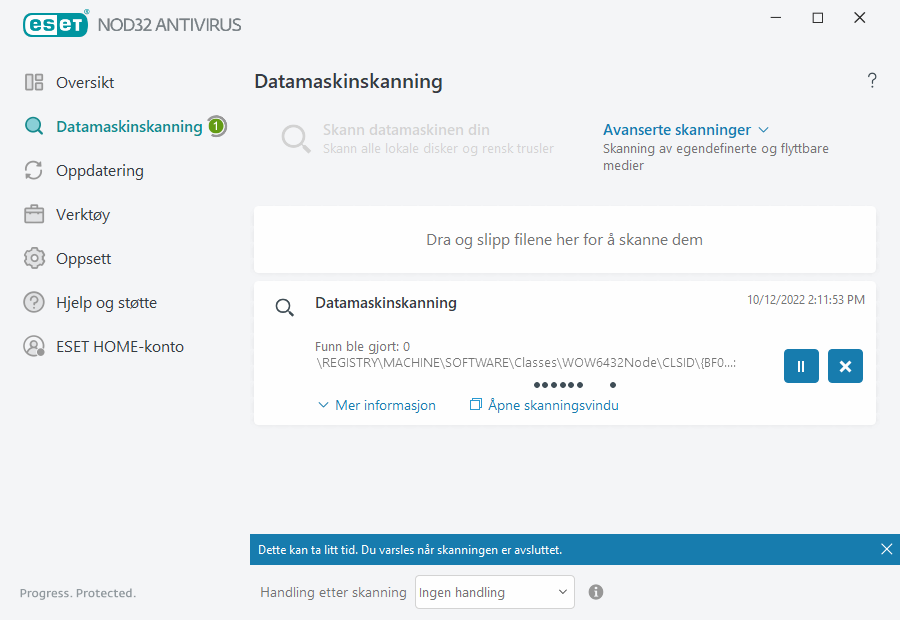The width and height of the screenshot is (900, 620).
Task: Open Hjelp og støtte
Action: [x=106, y=302]
